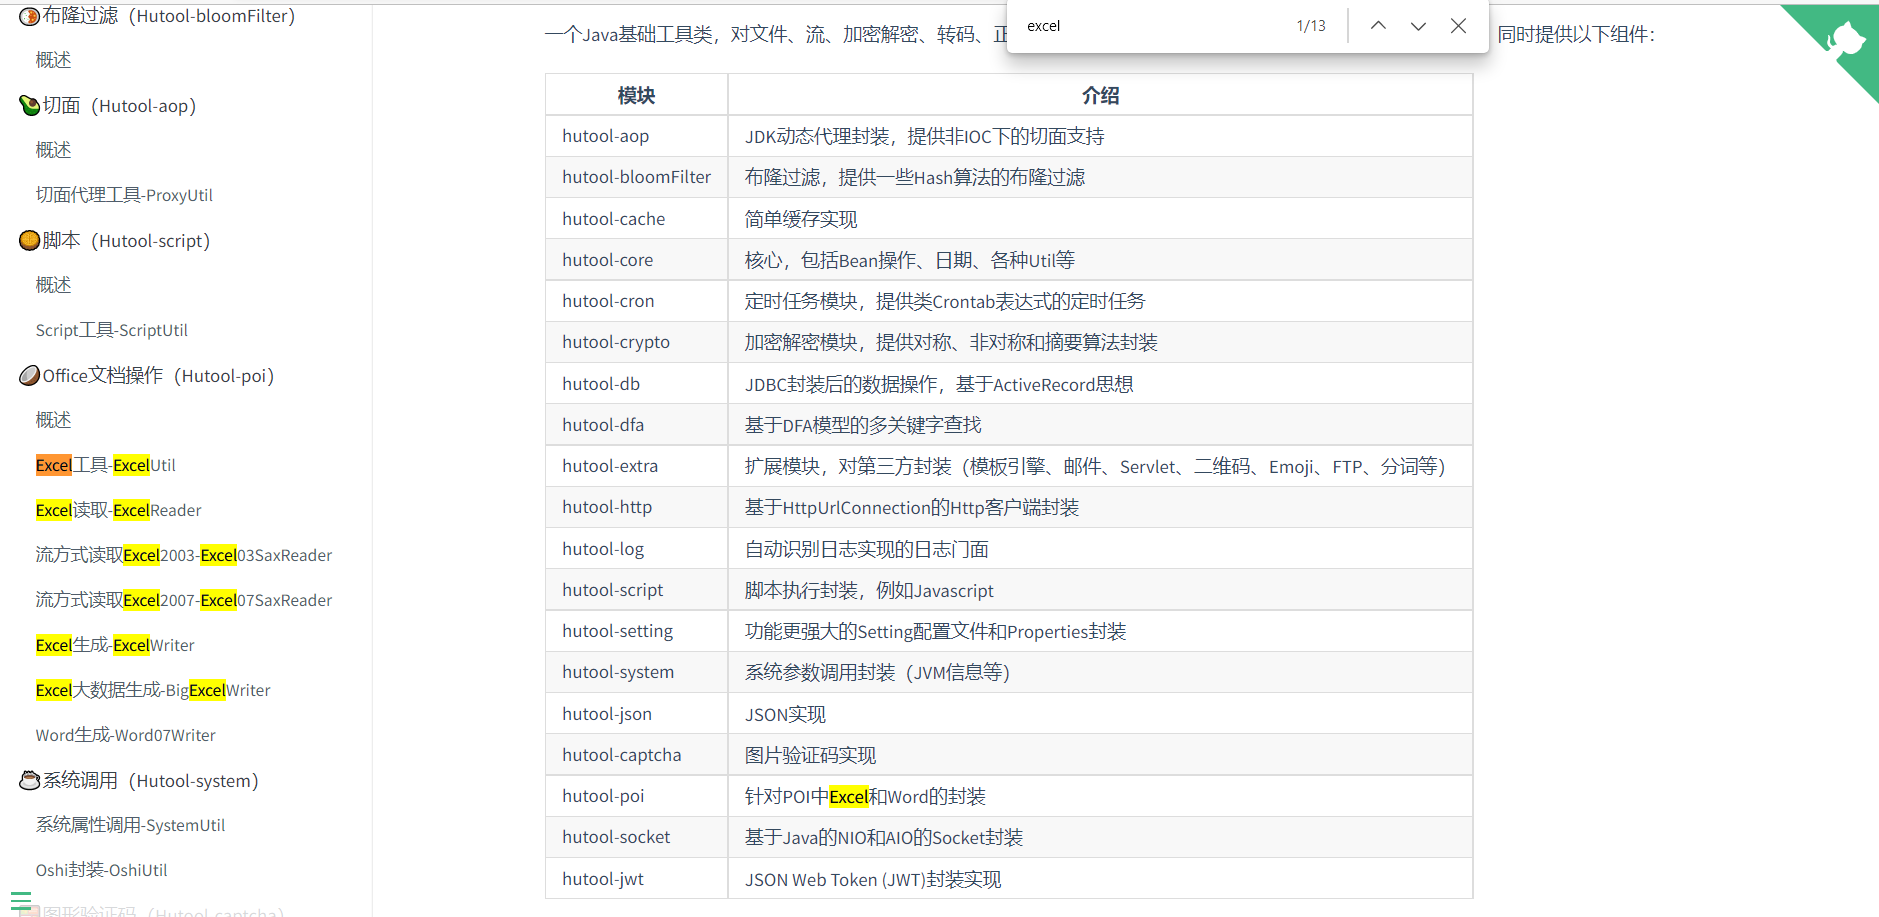The image size is (1879, 917).
Task: Open Excel读取-ExcelReader in the sidebar
Action: [117, 510]
